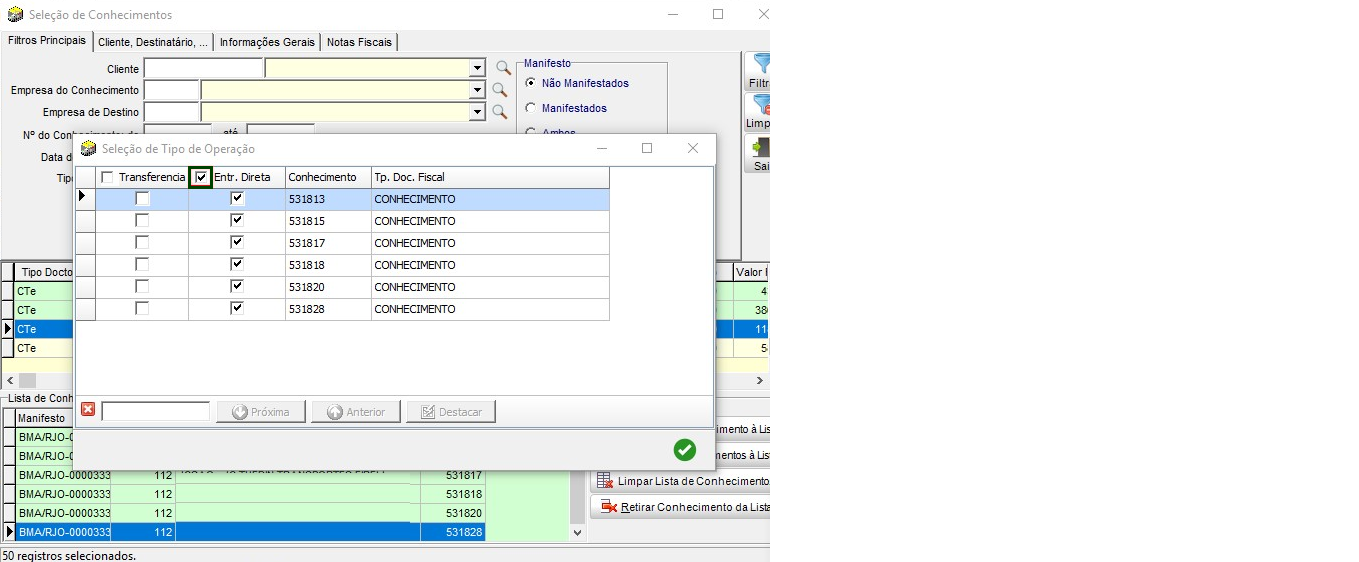The image size is (1359, 562).
Task: Click the Limpar filter funnel button
Action: (x=758, y=112)
